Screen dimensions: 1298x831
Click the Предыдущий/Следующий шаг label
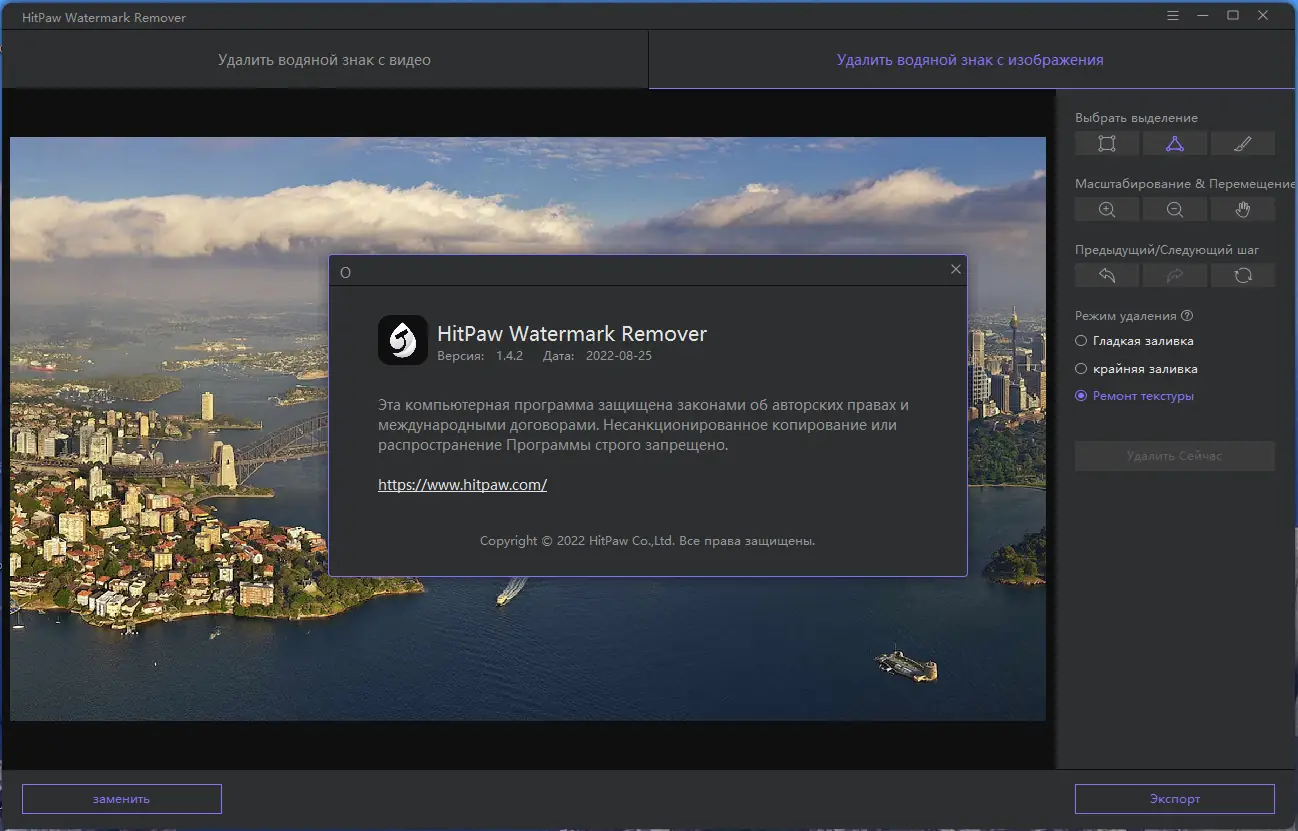[x=1167, y=250]
